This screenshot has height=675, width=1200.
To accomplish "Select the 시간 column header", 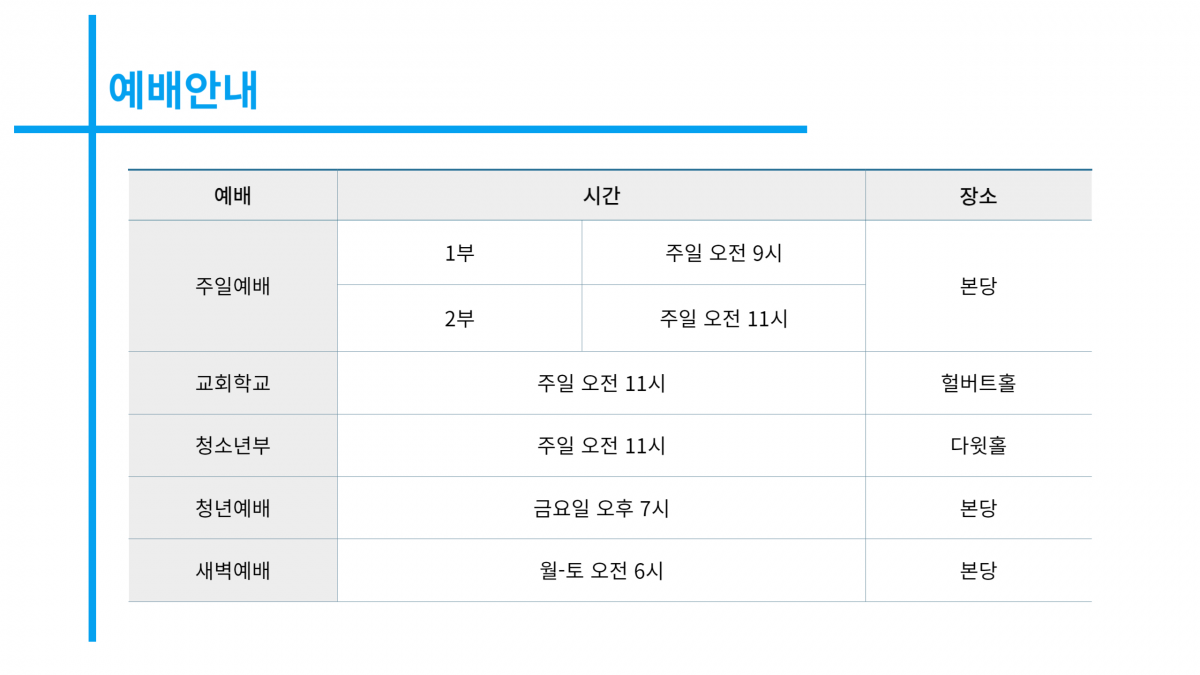I will (601, 196).
